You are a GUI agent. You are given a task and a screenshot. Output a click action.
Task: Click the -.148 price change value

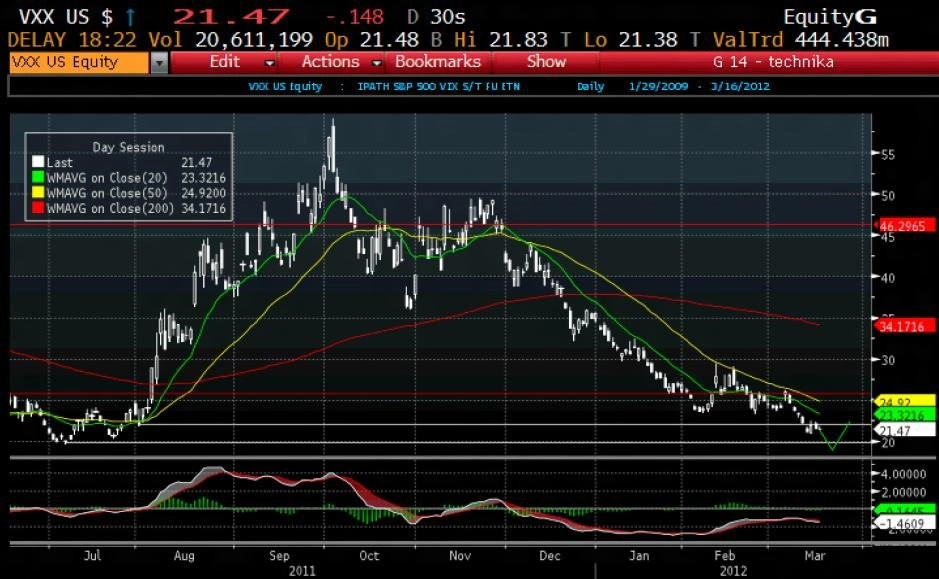tap(355, 17)
